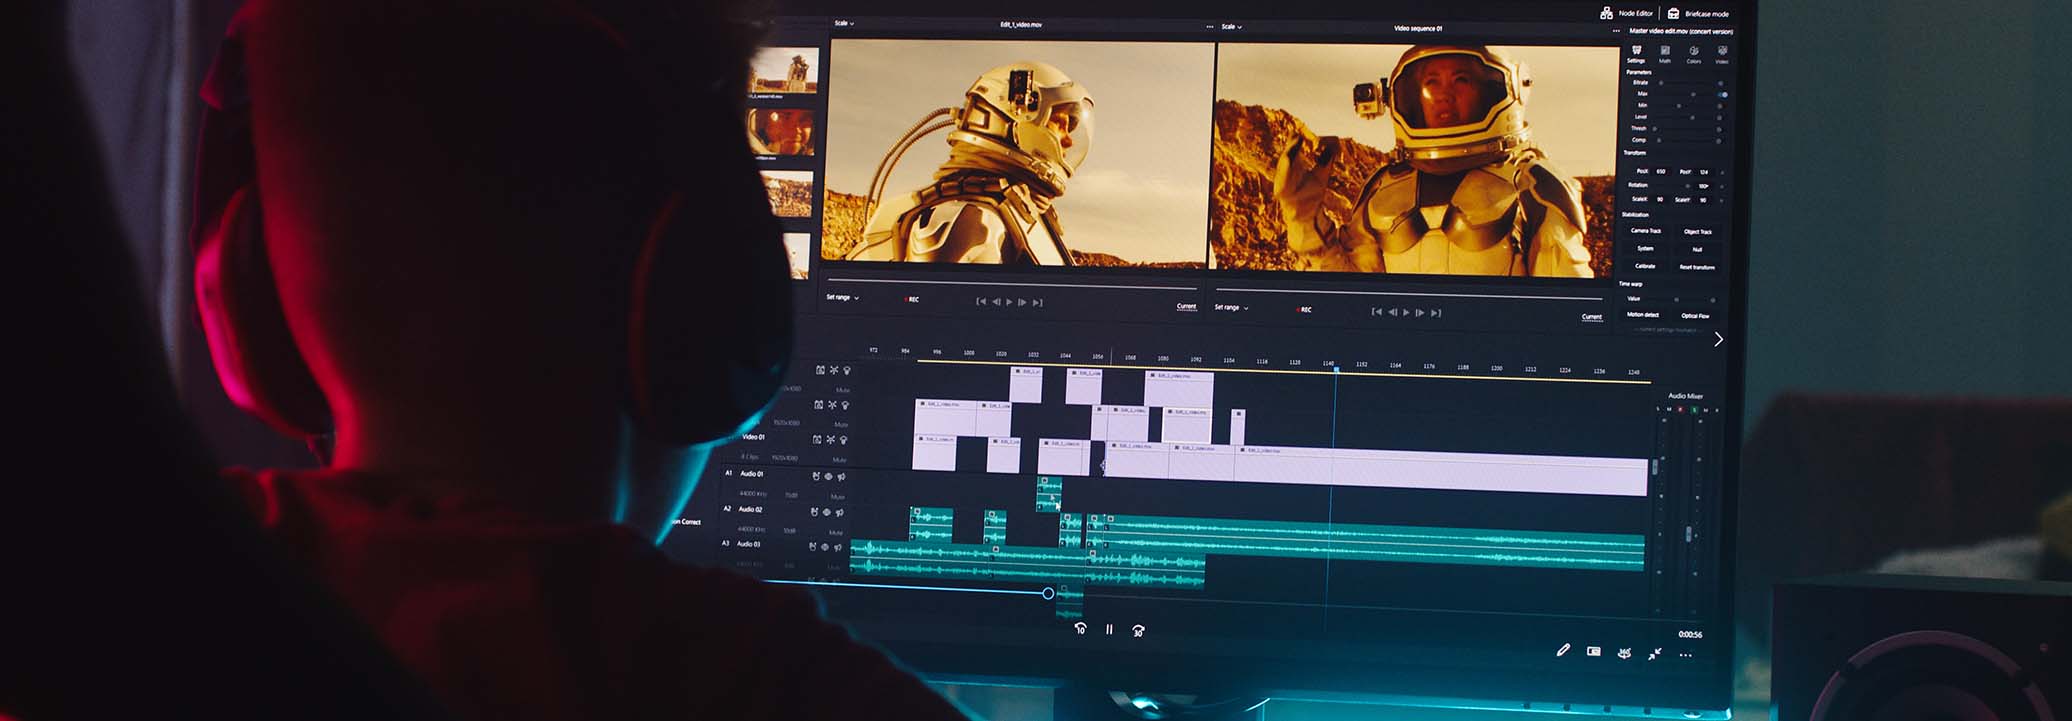Exit fullscreen using the shrink arrows icon
The image size is (2072, 721).
point(1655,654)
